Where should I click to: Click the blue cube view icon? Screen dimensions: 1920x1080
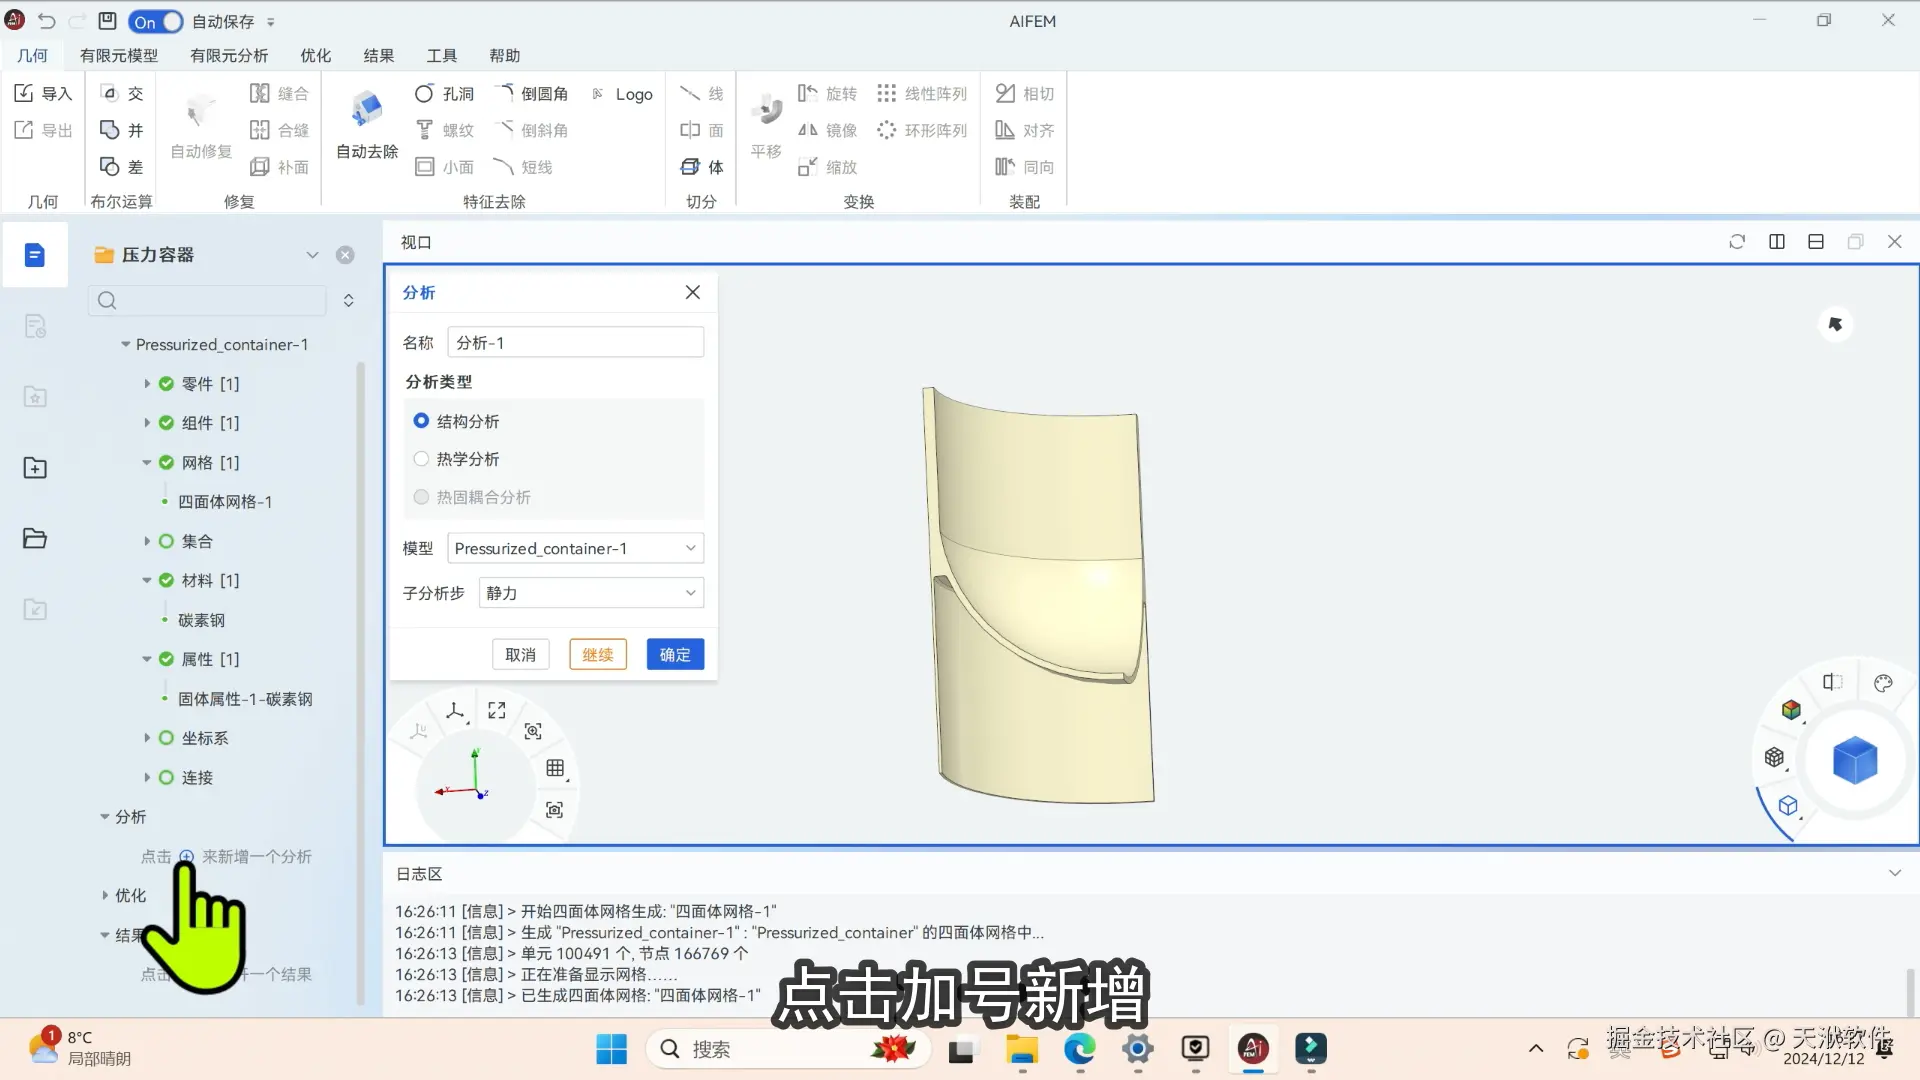click(x=1854, y=760)
